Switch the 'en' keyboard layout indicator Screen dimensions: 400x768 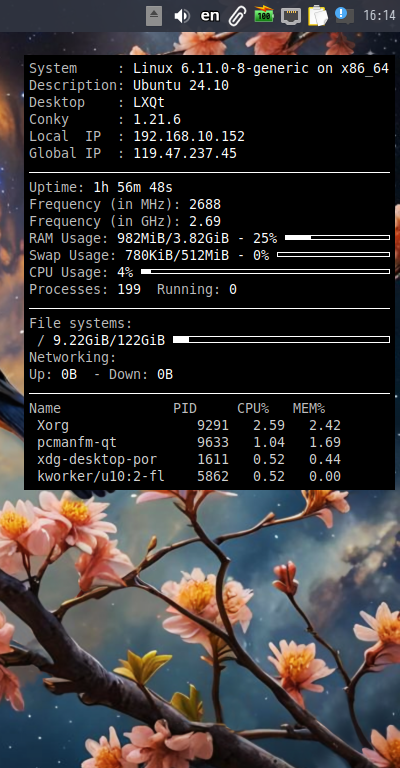[210, 16]
